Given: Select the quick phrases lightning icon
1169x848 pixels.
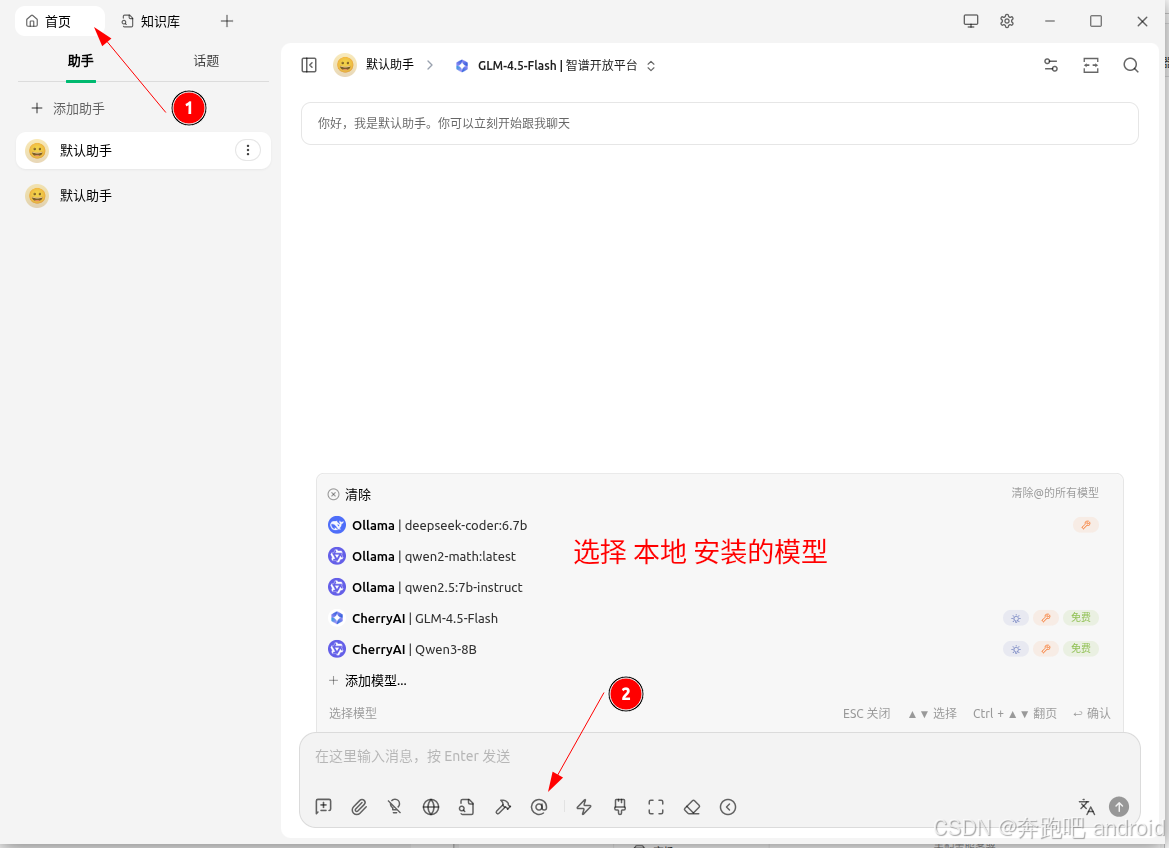Looking at the screenshot, I should tap(583, 807).
